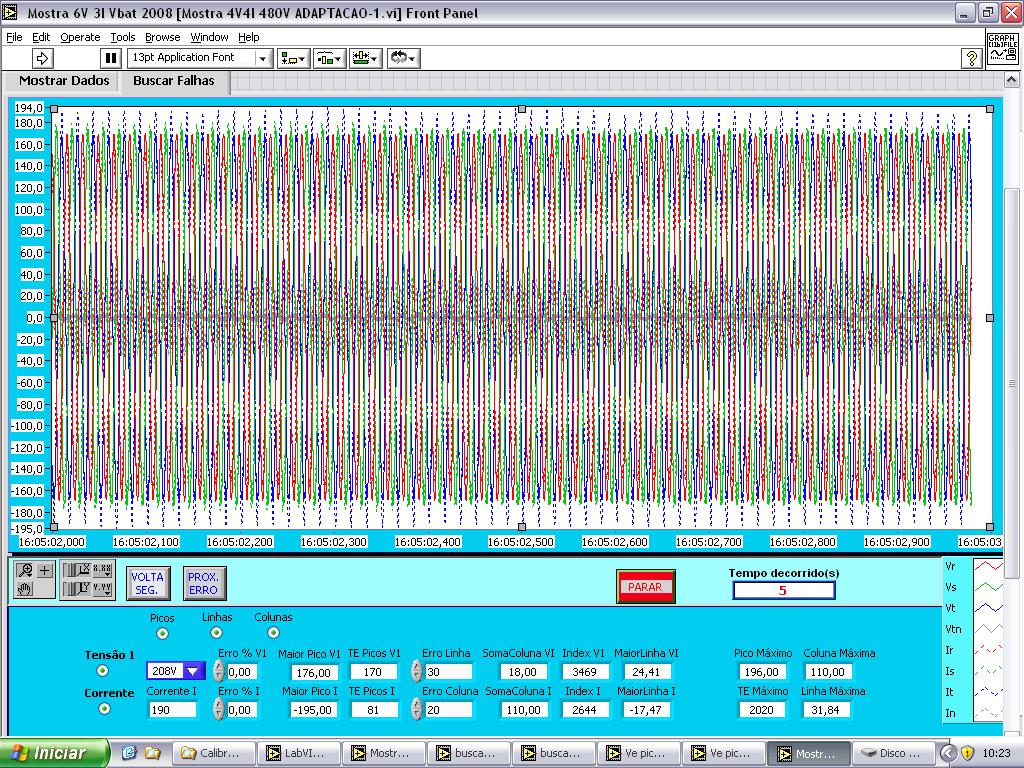Image resolution: width=1024 pixels, height=768 pixels.
Task: Click the Vs green plot legend sample
Action: 988,587
